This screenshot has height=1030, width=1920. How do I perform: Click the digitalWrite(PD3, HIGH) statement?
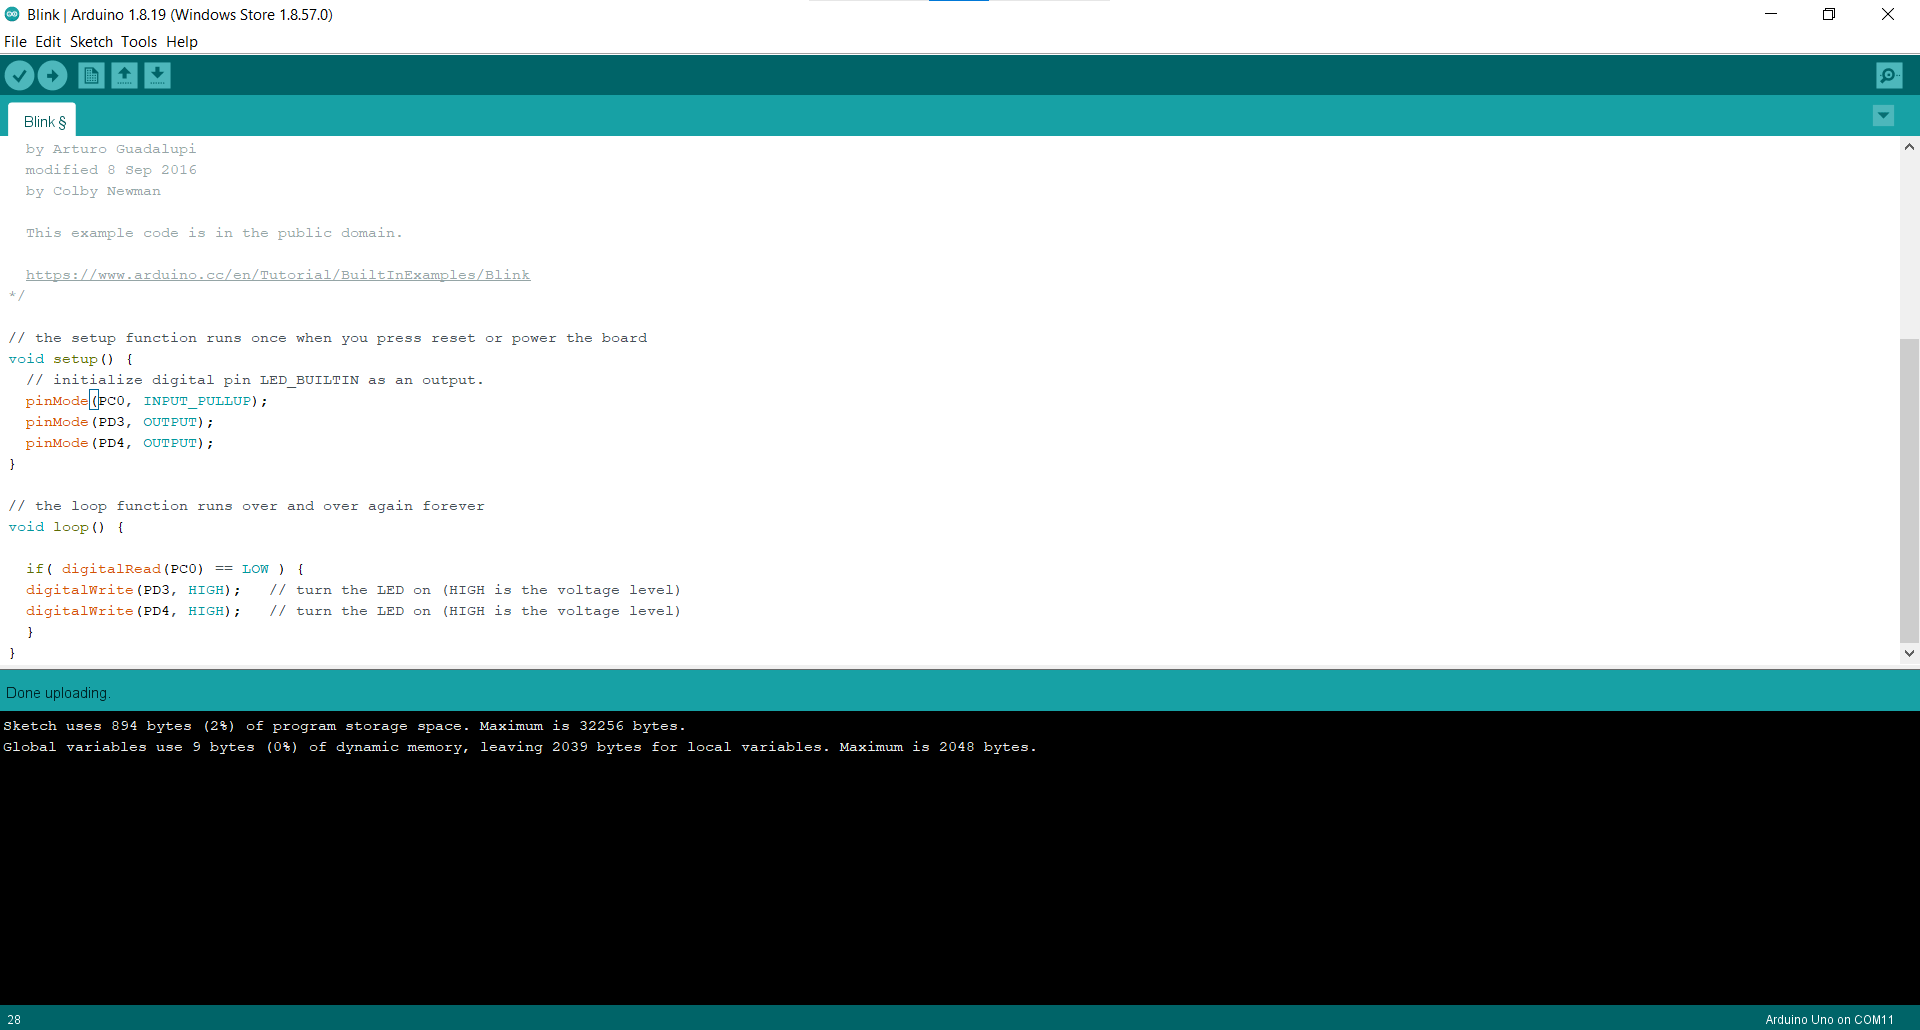[x=133, y=590]
